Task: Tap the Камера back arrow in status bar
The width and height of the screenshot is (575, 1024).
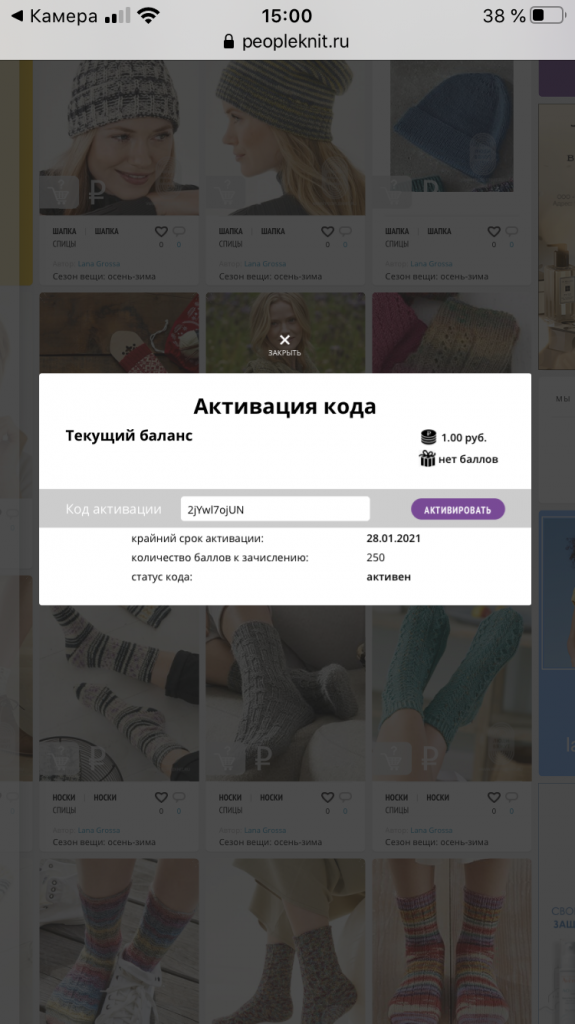Action: tap(17, 16)
